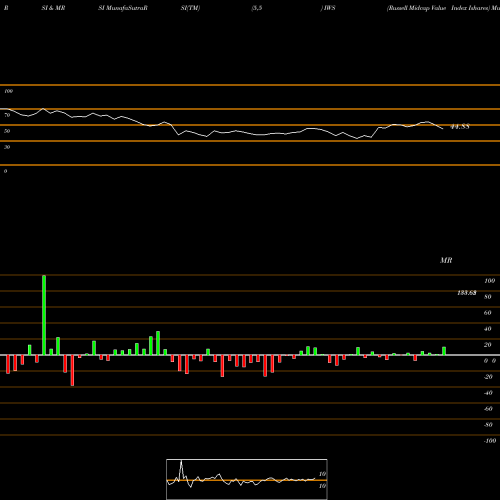Click the MR axis label "40"
The height and width of the screenshot is (500, 500).
point(487,329)
